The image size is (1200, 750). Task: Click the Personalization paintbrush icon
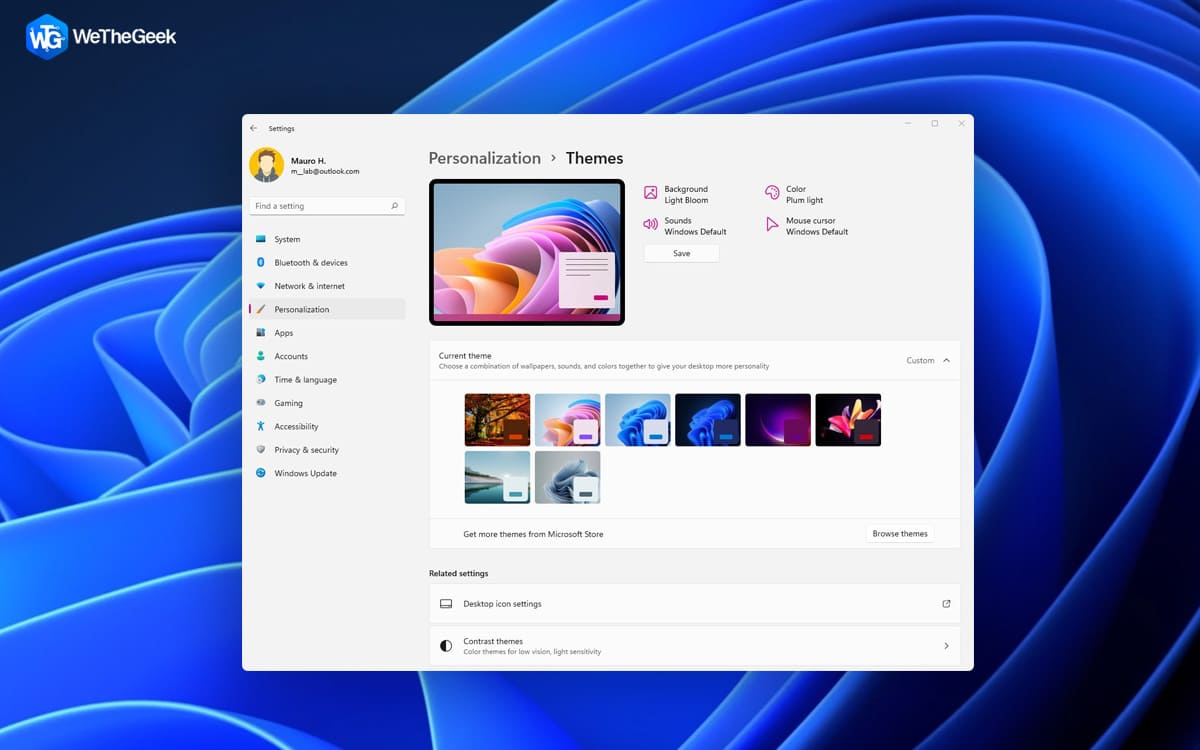tap(261, 309)
